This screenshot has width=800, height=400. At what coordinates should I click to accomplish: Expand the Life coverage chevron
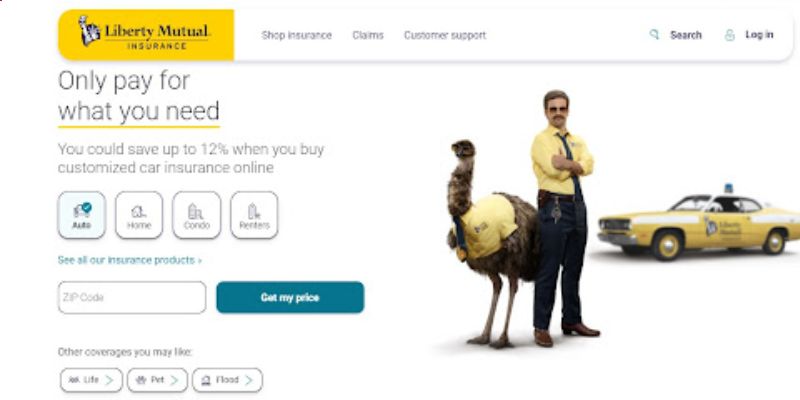tap(109, 380)
